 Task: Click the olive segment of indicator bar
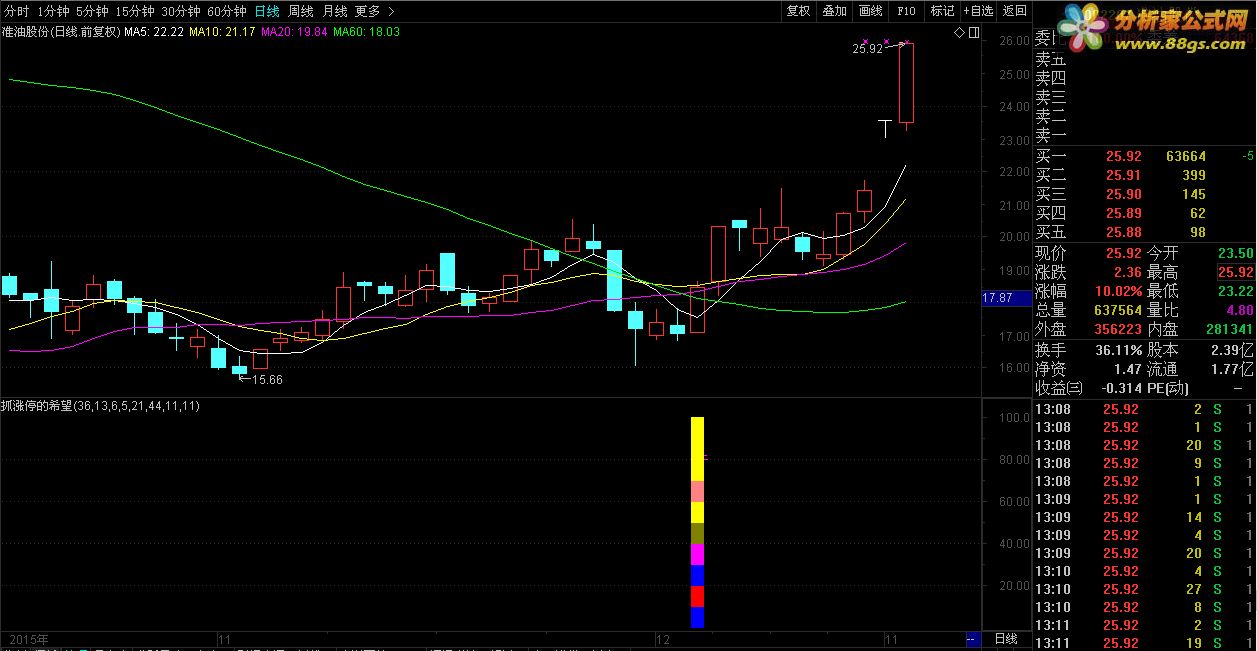pos(698,533)
